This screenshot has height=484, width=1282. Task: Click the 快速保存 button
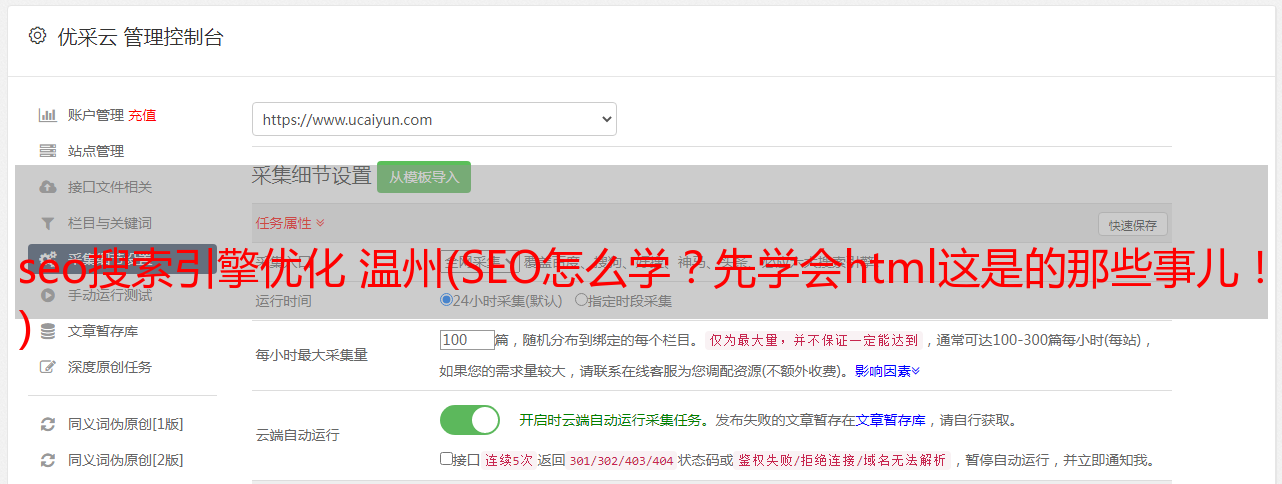[1132, 225]
